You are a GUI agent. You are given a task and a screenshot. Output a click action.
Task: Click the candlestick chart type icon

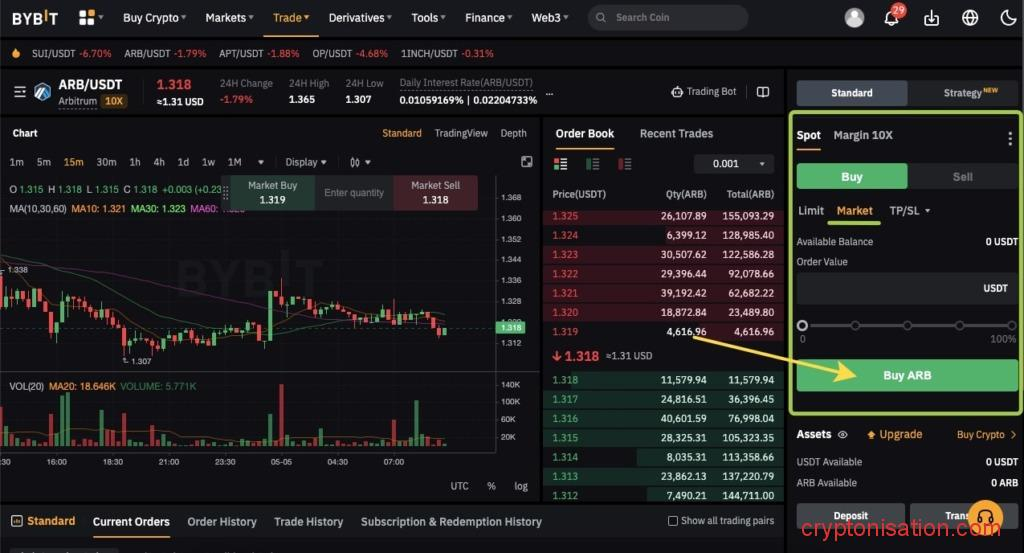coord(355,162)
